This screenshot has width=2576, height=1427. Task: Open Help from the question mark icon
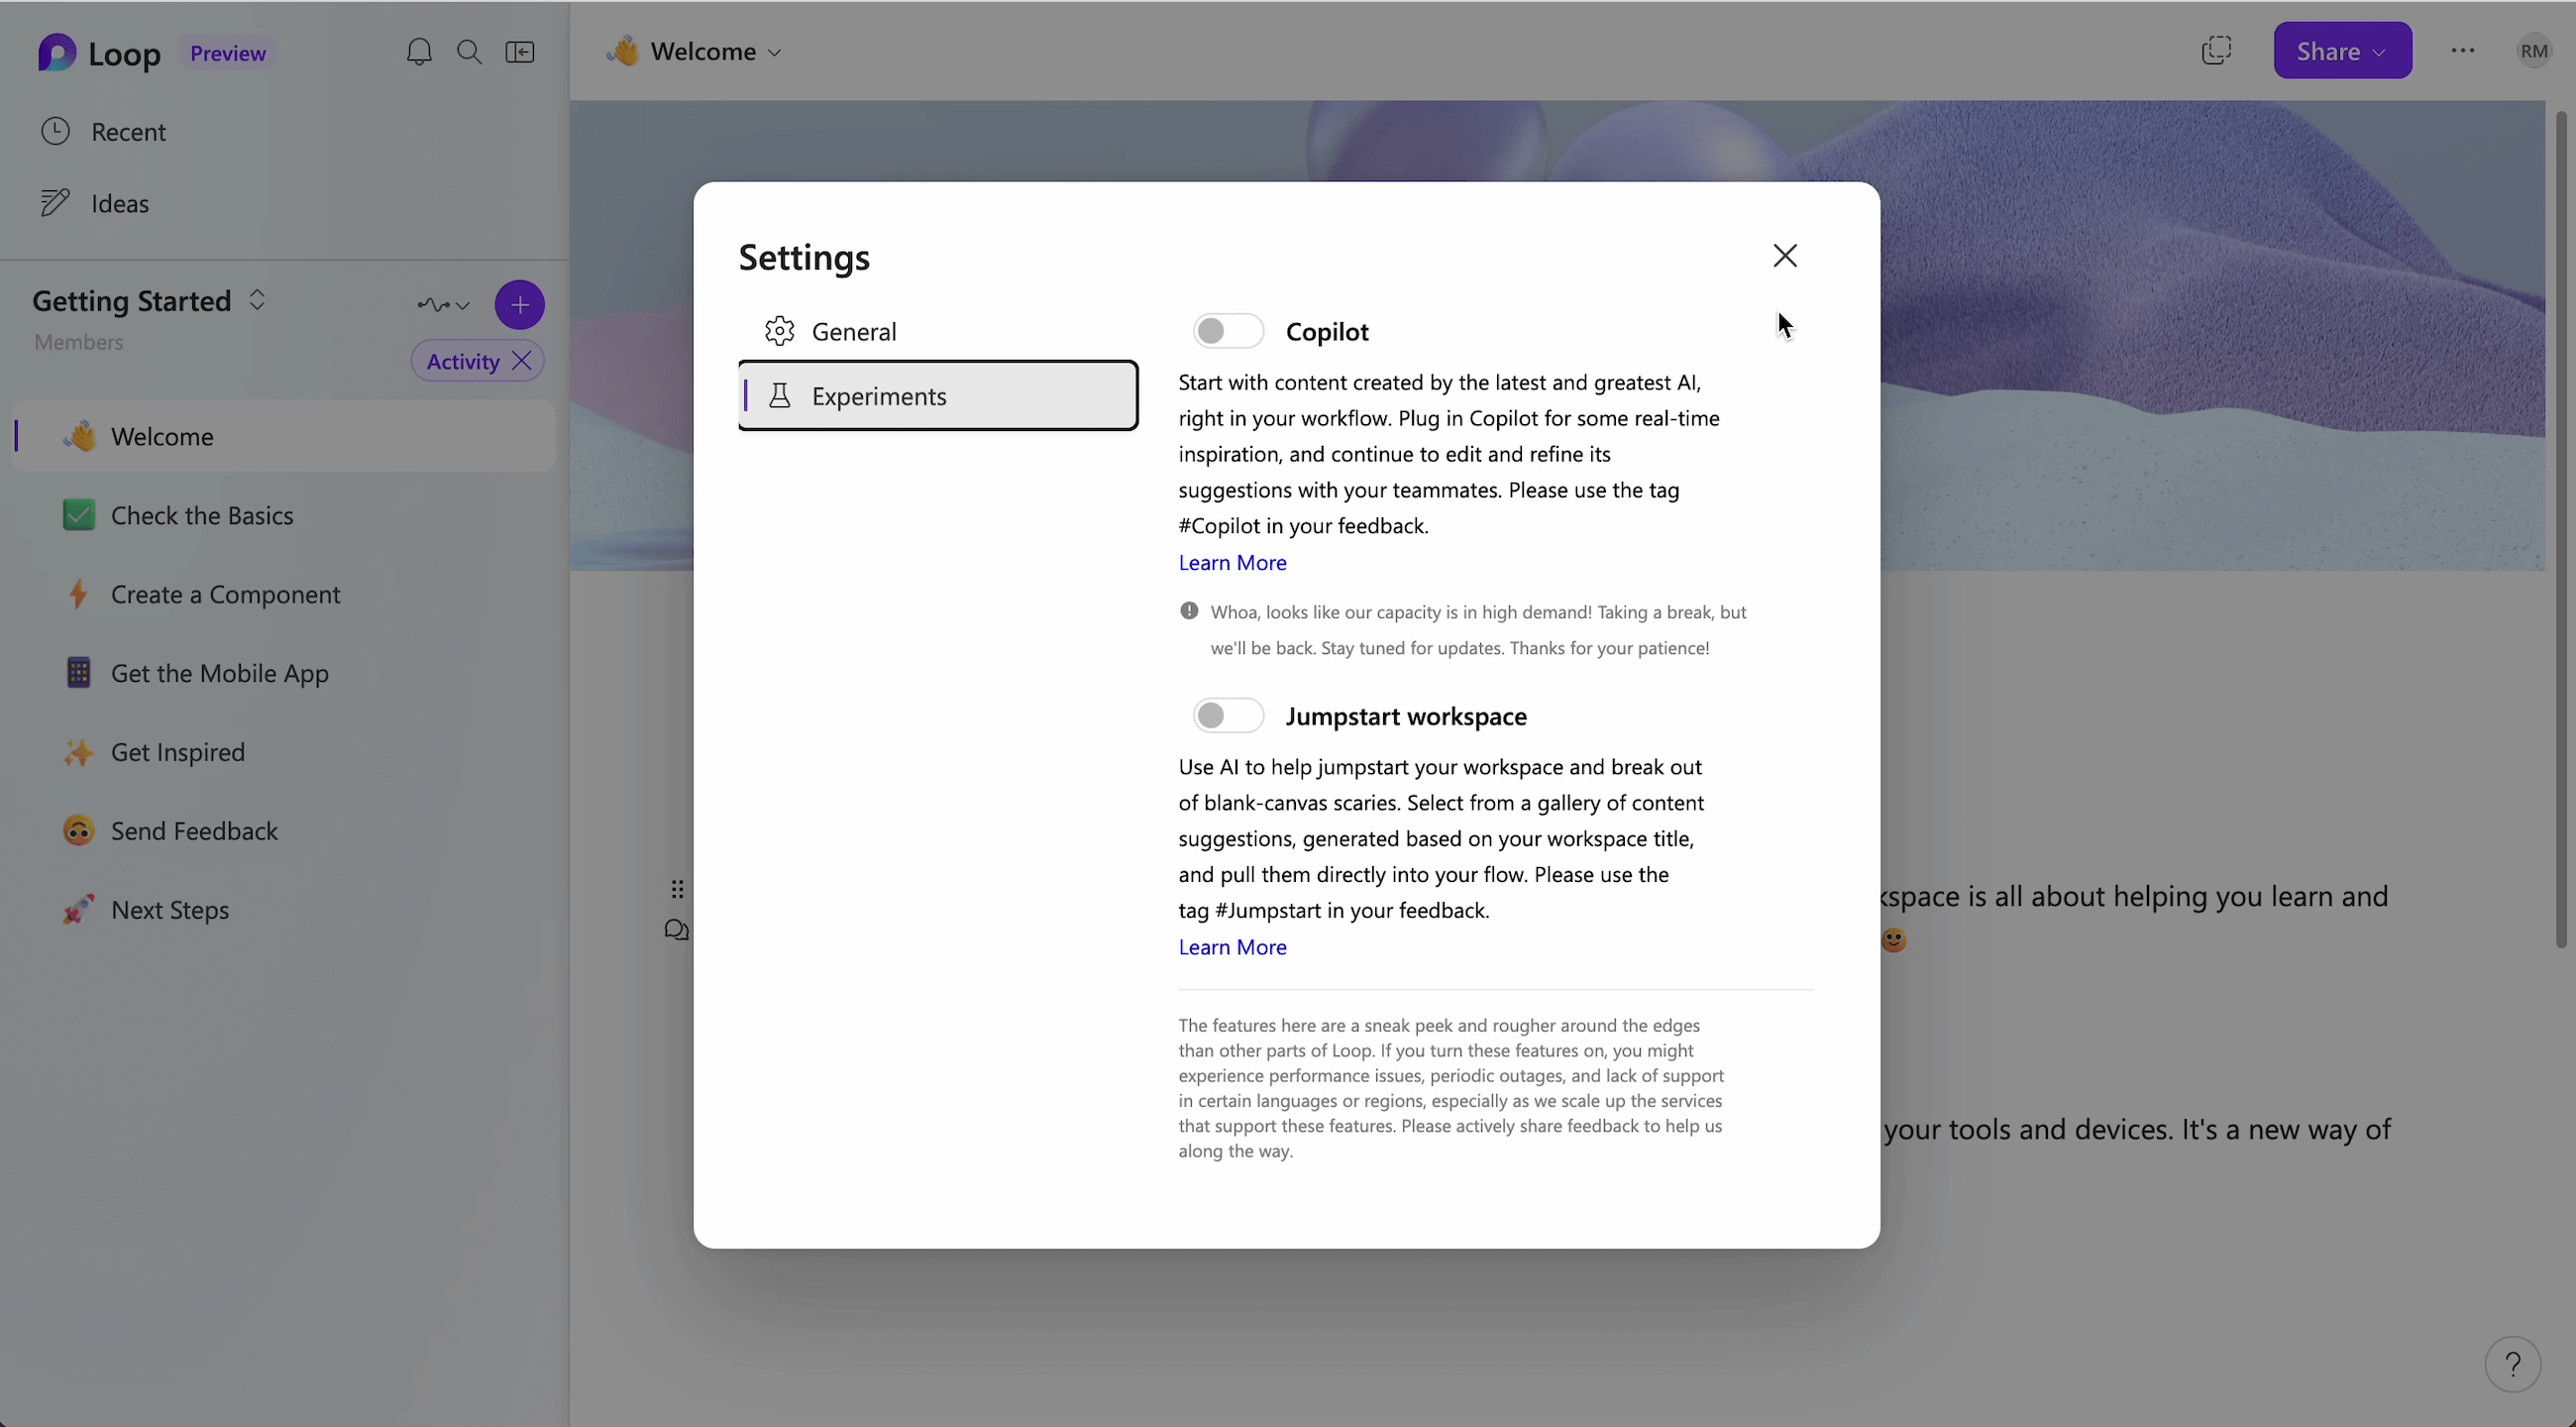click(2513, 1363)
